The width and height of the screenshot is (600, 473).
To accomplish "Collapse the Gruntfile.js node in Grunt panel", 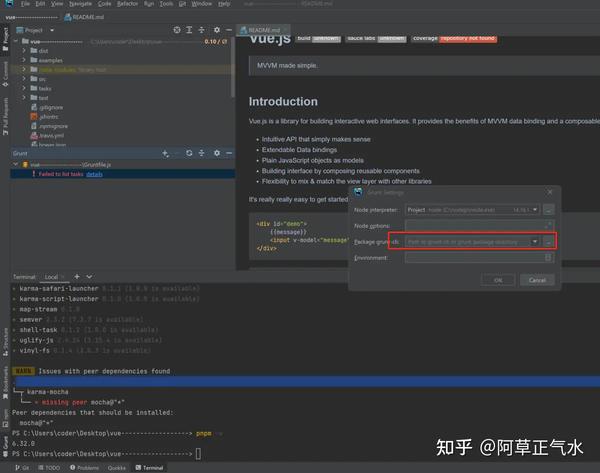I will click(x=16, y=164).
